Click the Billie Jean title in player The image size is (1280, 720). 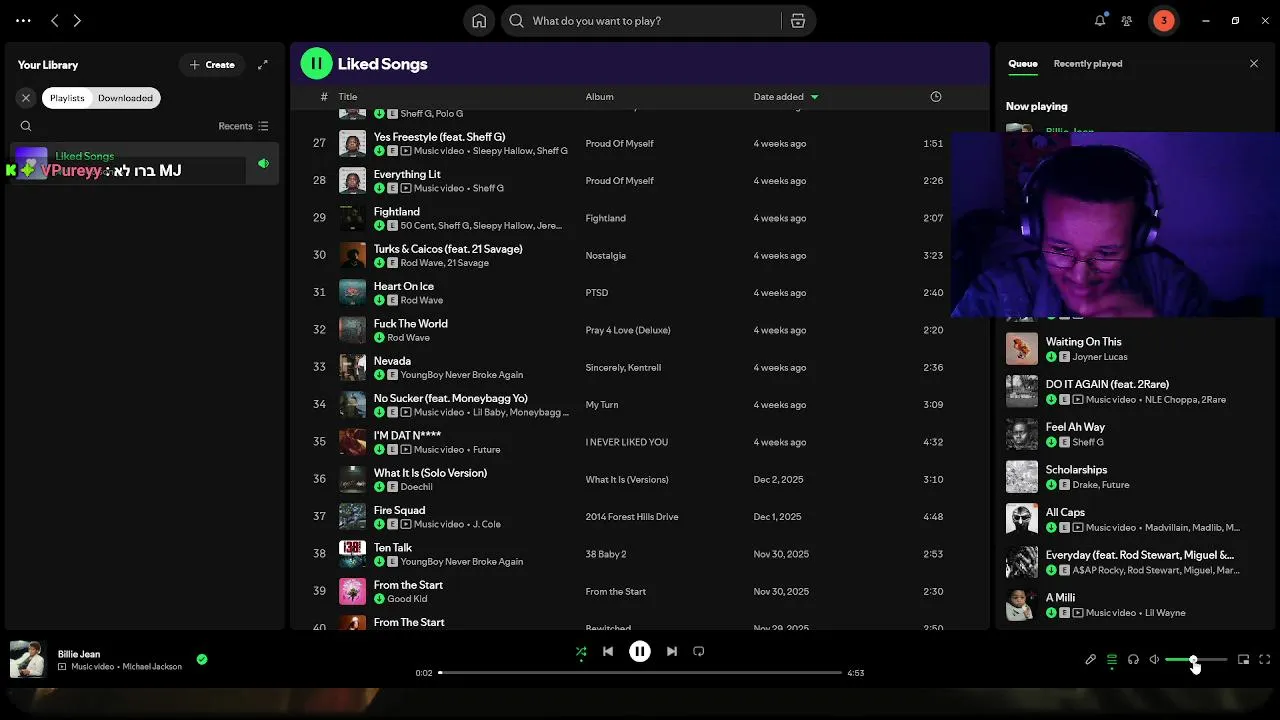click(79, 654)
